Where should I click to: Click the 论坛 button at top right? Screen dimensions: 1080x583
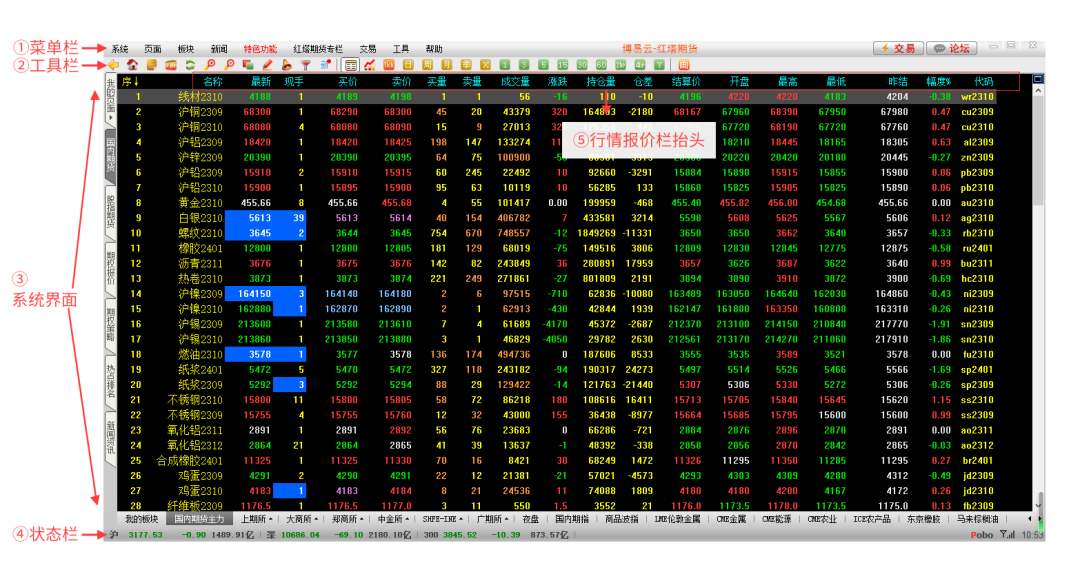951,47
